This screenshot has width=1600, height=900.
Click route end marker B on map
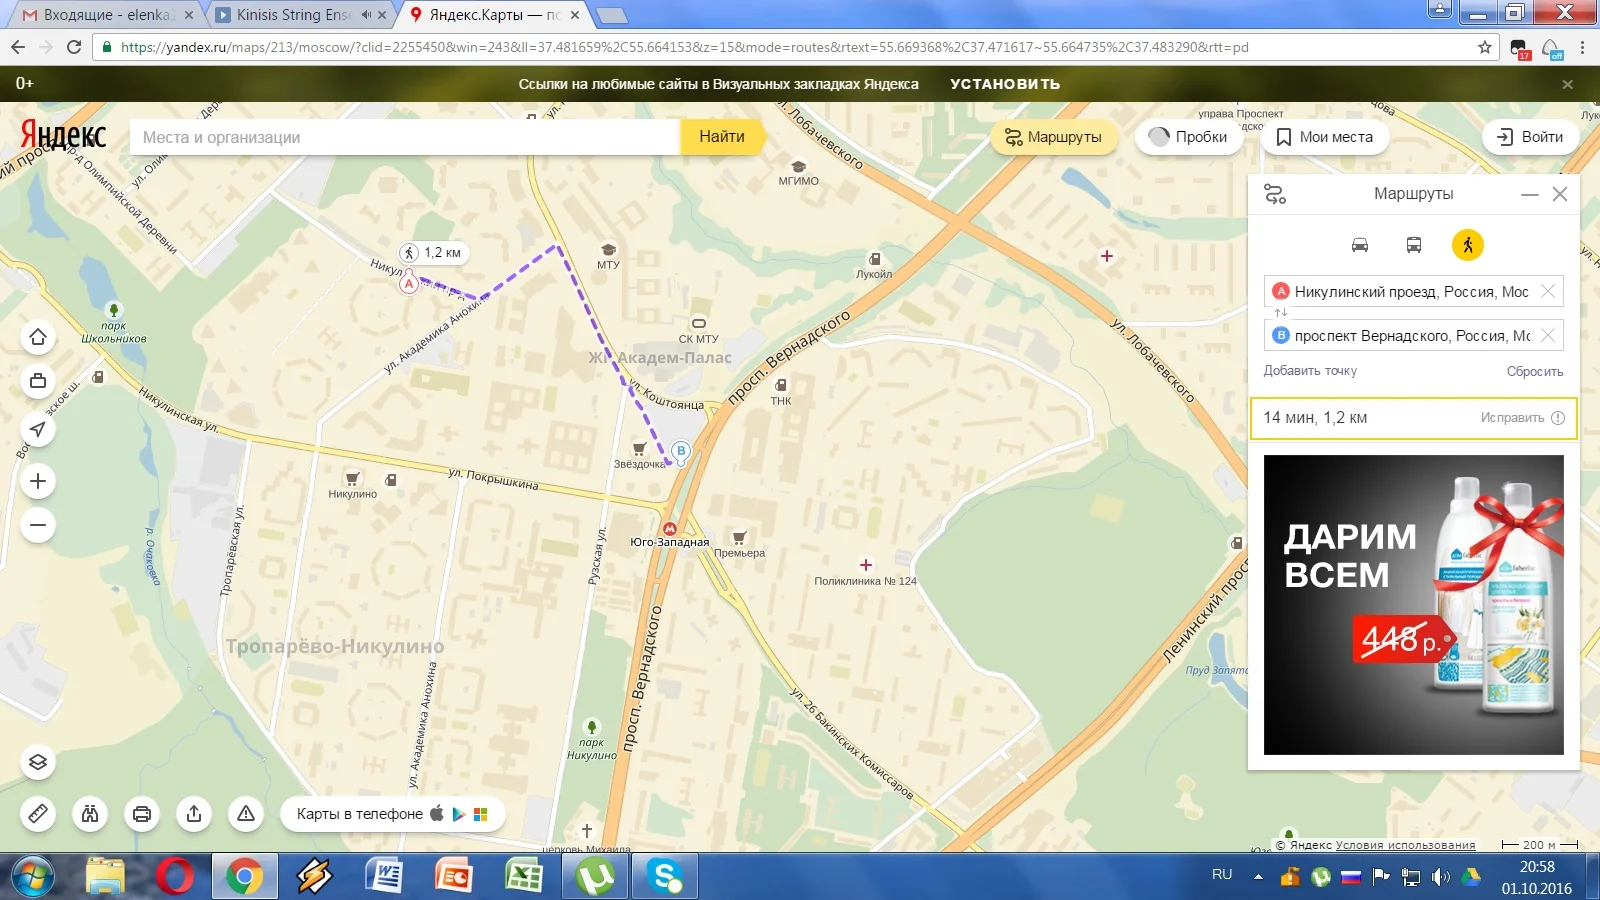(681, 451)
